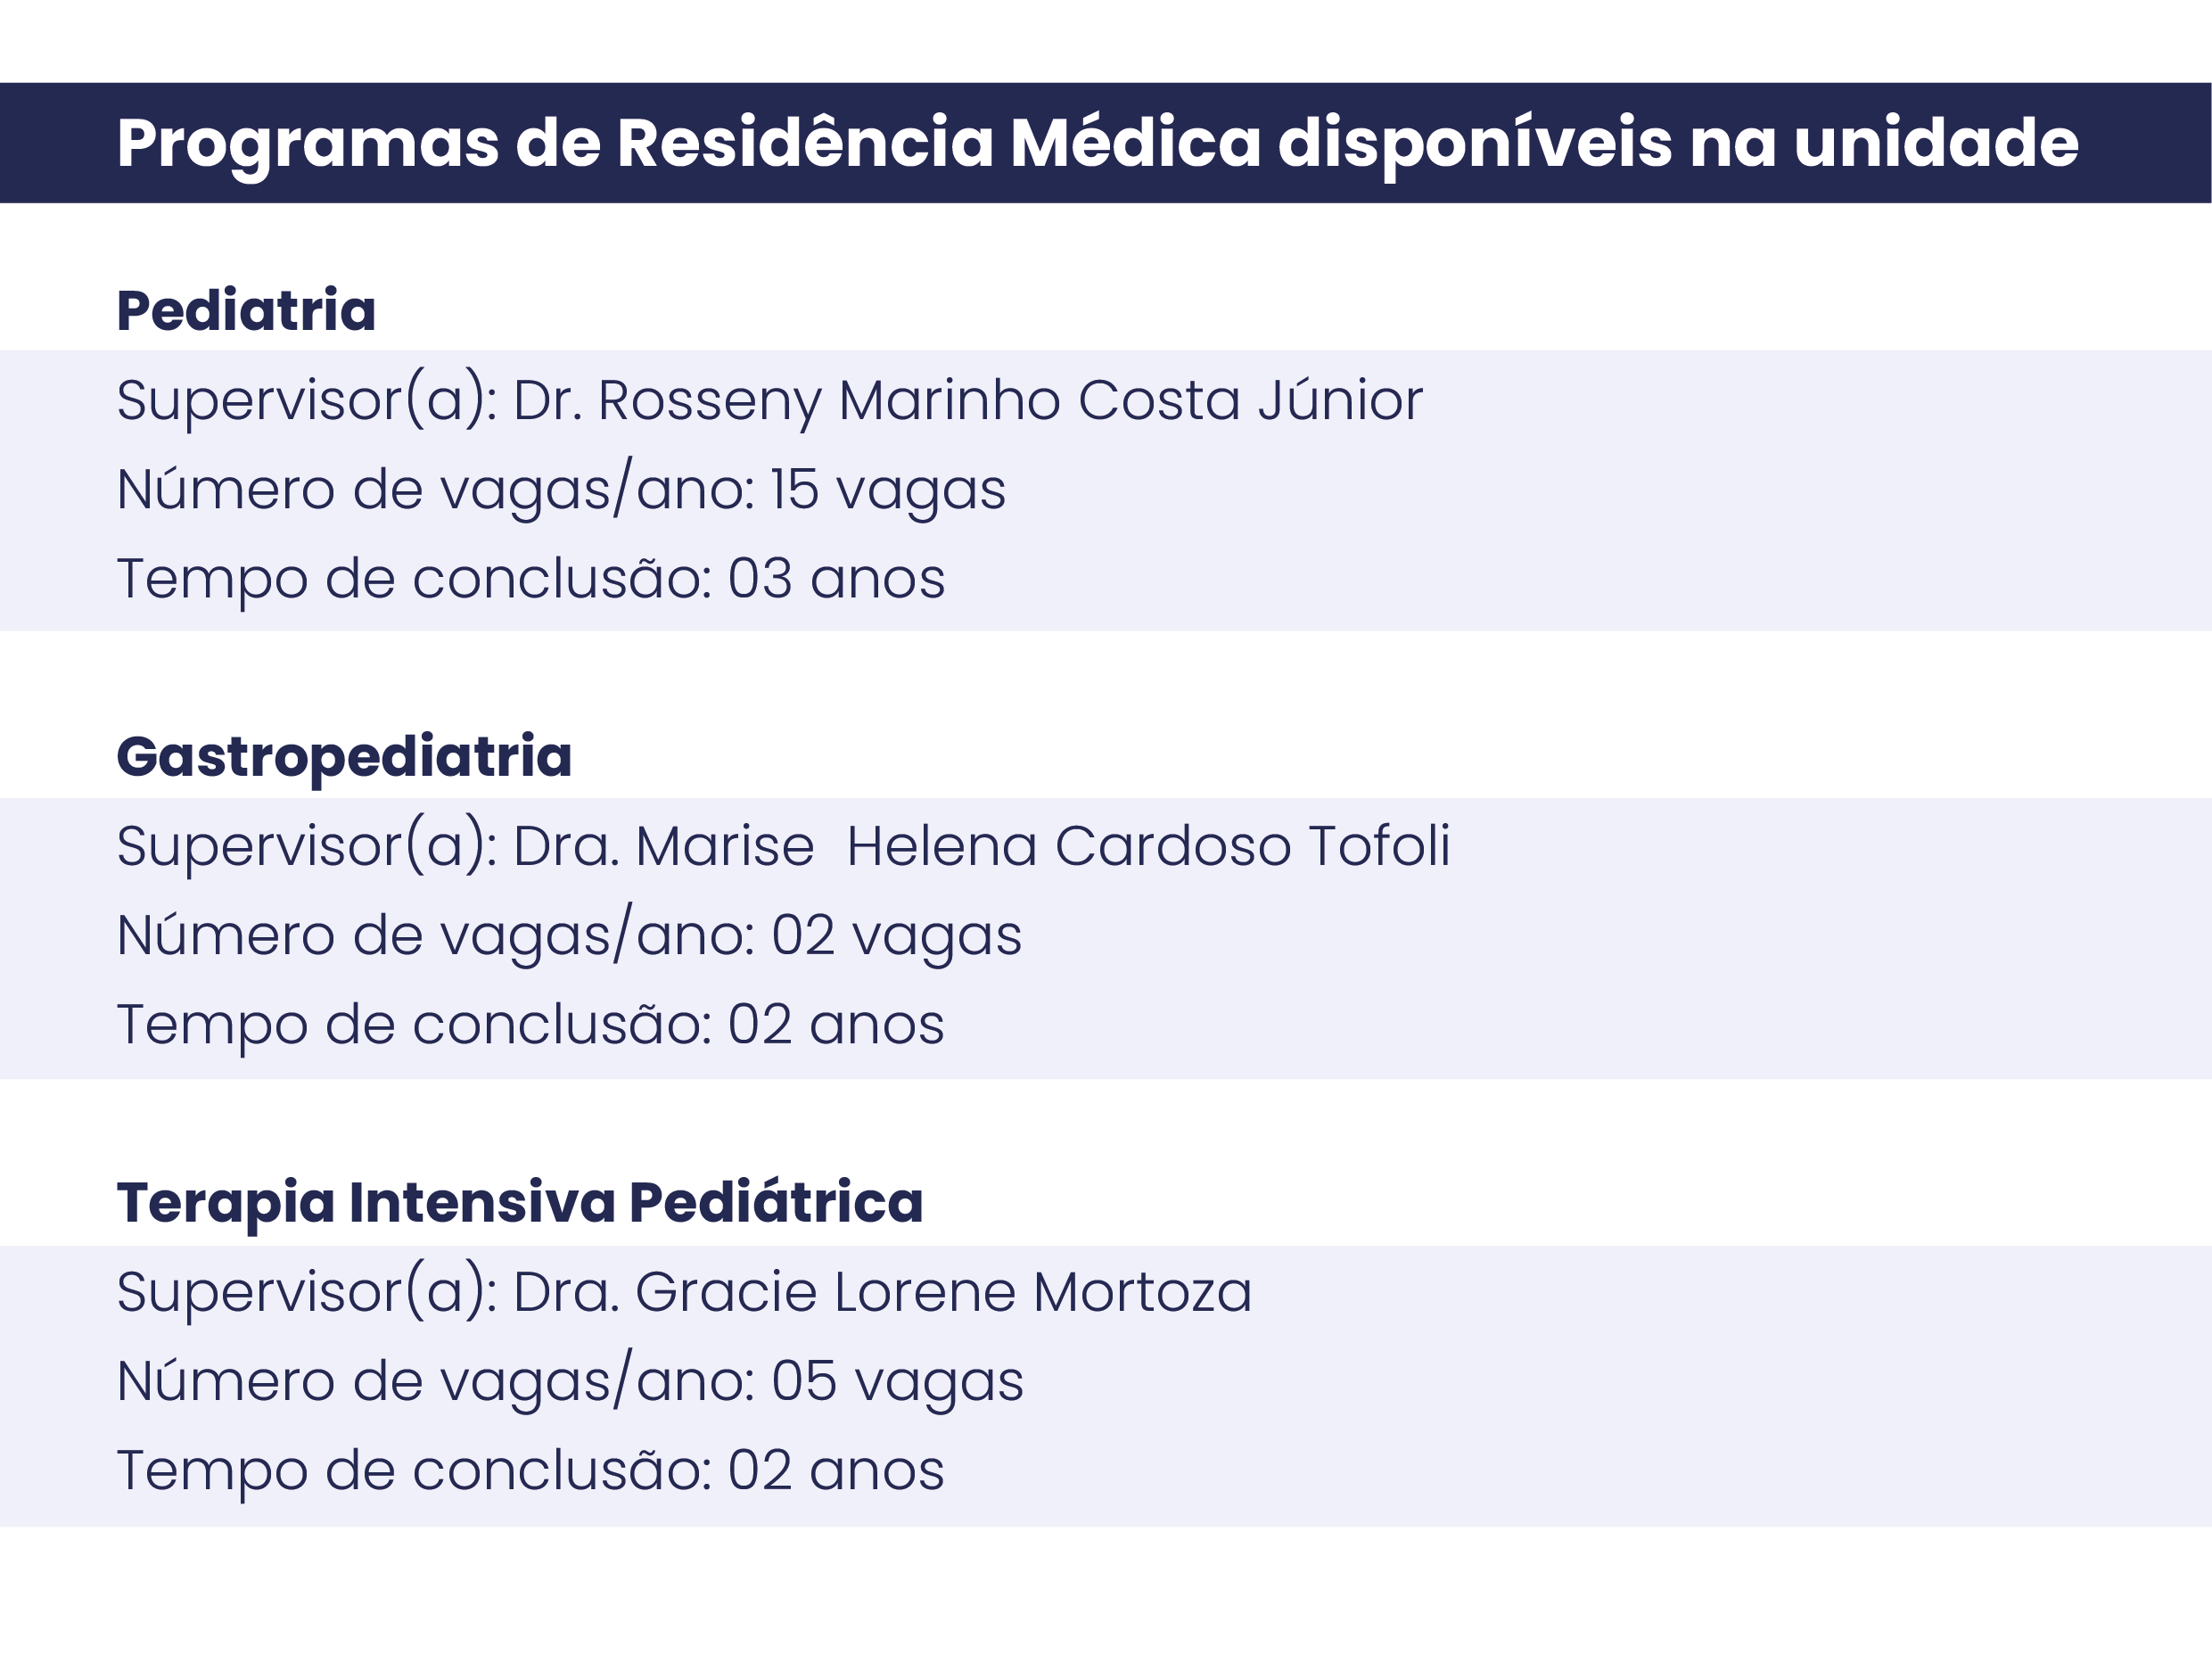Click the '05 vagas' value
The image size is (2212, 1672).
[897, 1382]
